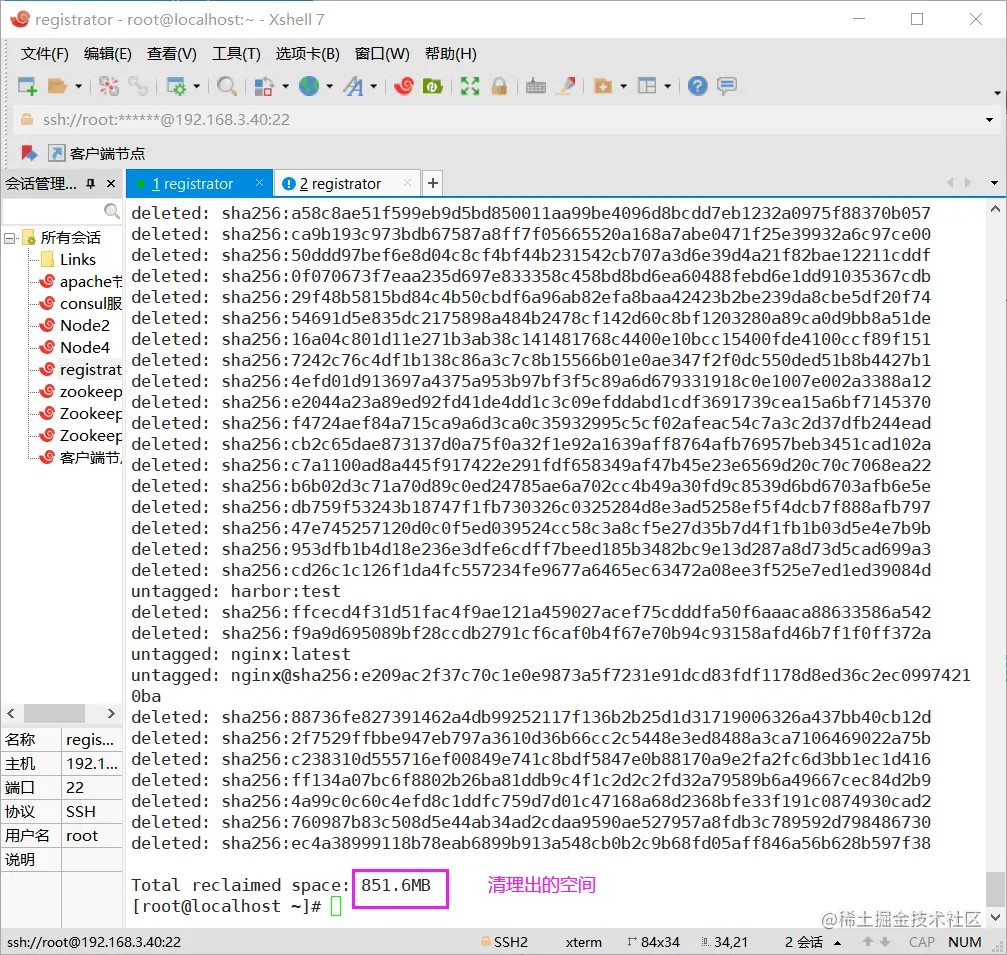
Task: Expand the session Properties dropdown arrow
Action: (x=197, y=86)
